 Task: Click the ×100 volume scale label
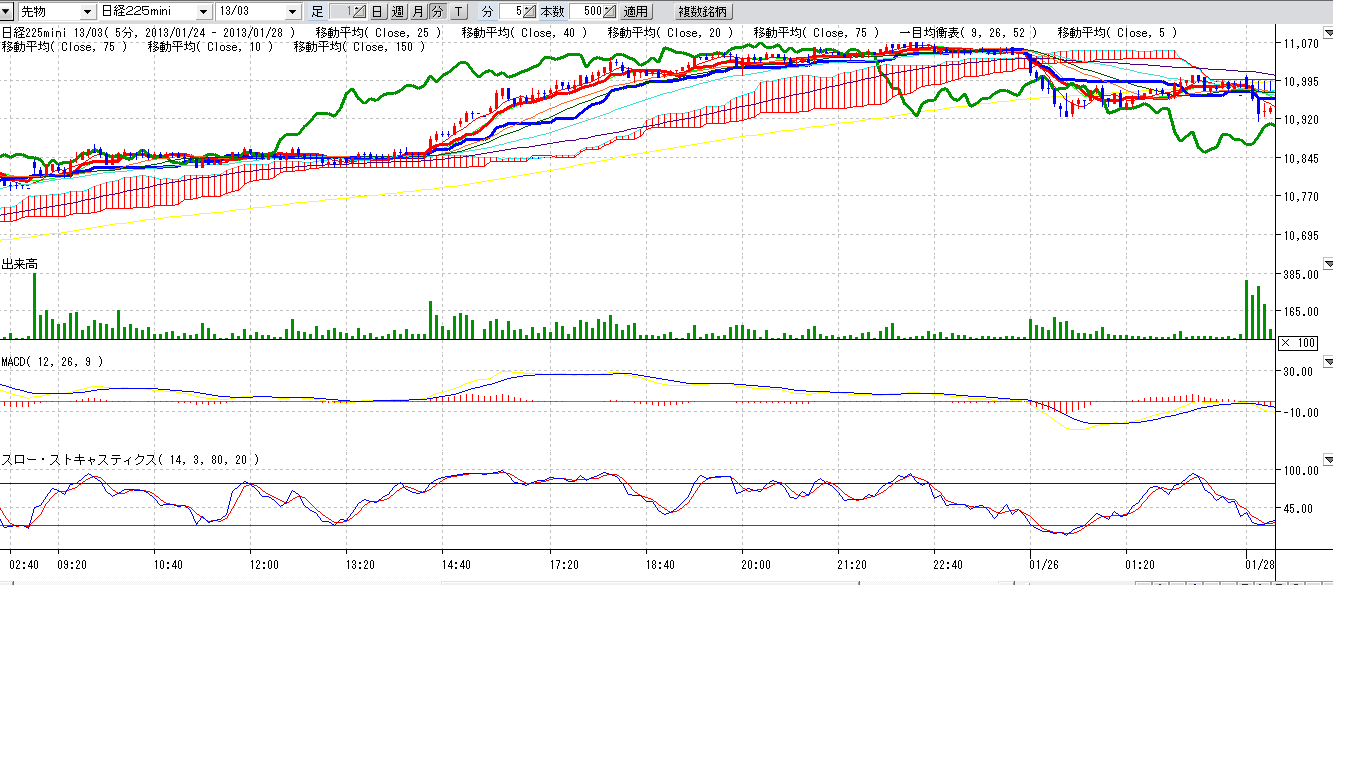pyautogui.click(x=1298, y=343)
